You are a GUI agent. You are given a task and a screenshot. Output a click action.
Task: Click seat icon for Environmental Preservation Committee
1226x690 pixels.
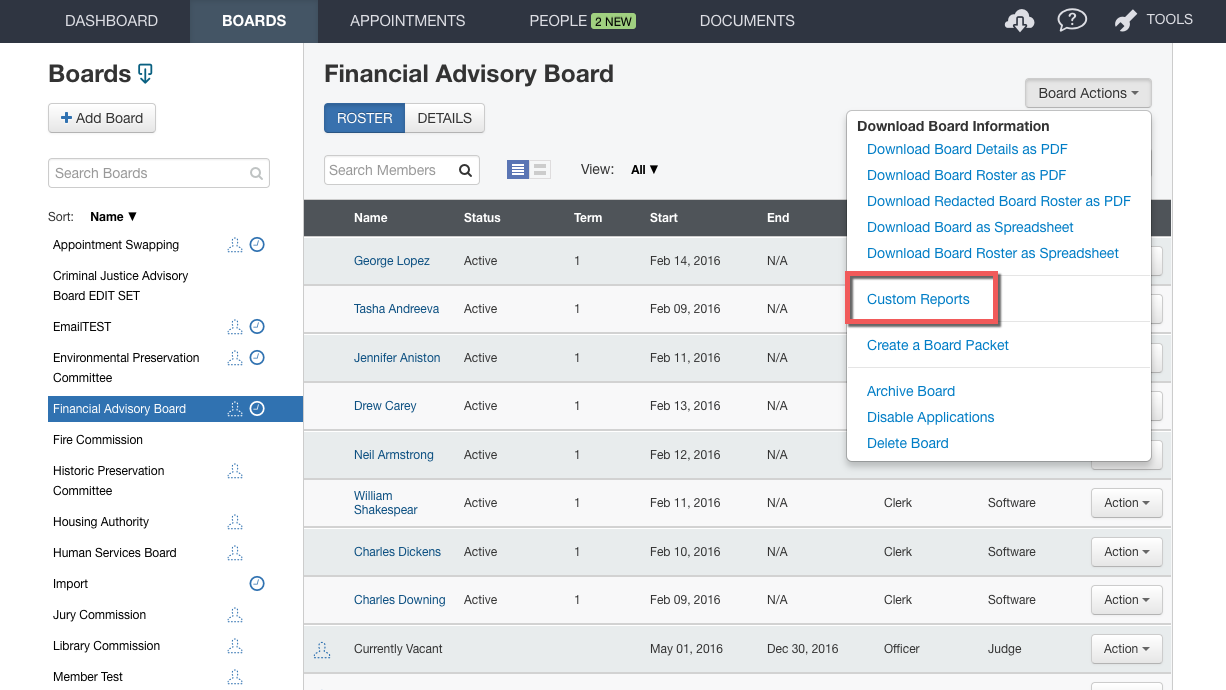point(235,358)
